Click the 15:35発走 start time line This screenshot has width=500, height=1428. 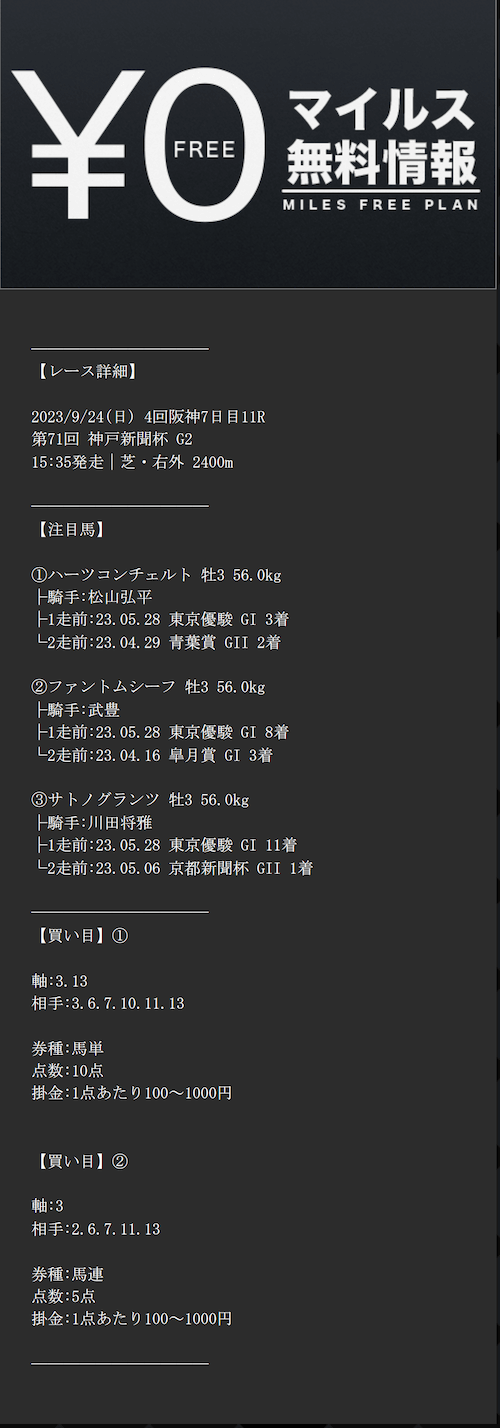[x=133, y=462]
